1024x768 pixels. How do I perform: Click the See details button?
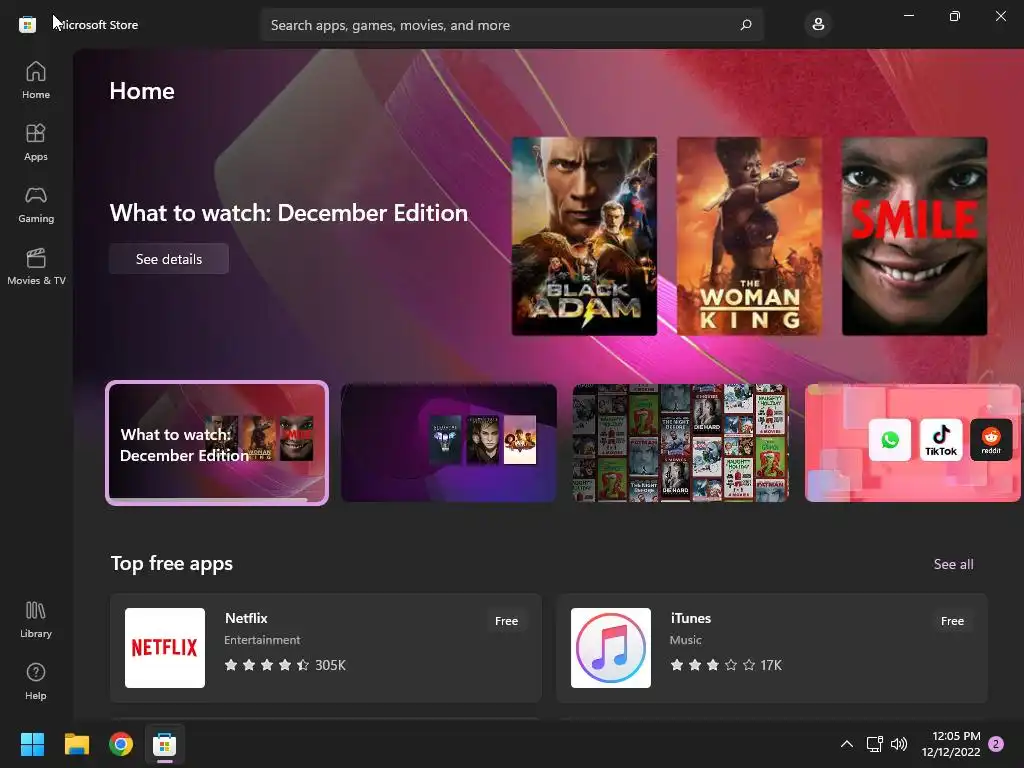coord(169,259)
